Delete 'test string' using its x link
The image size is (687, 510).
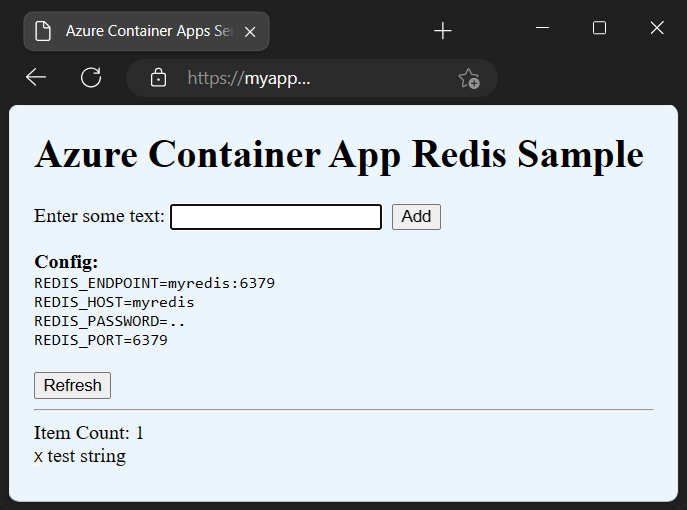38,457
